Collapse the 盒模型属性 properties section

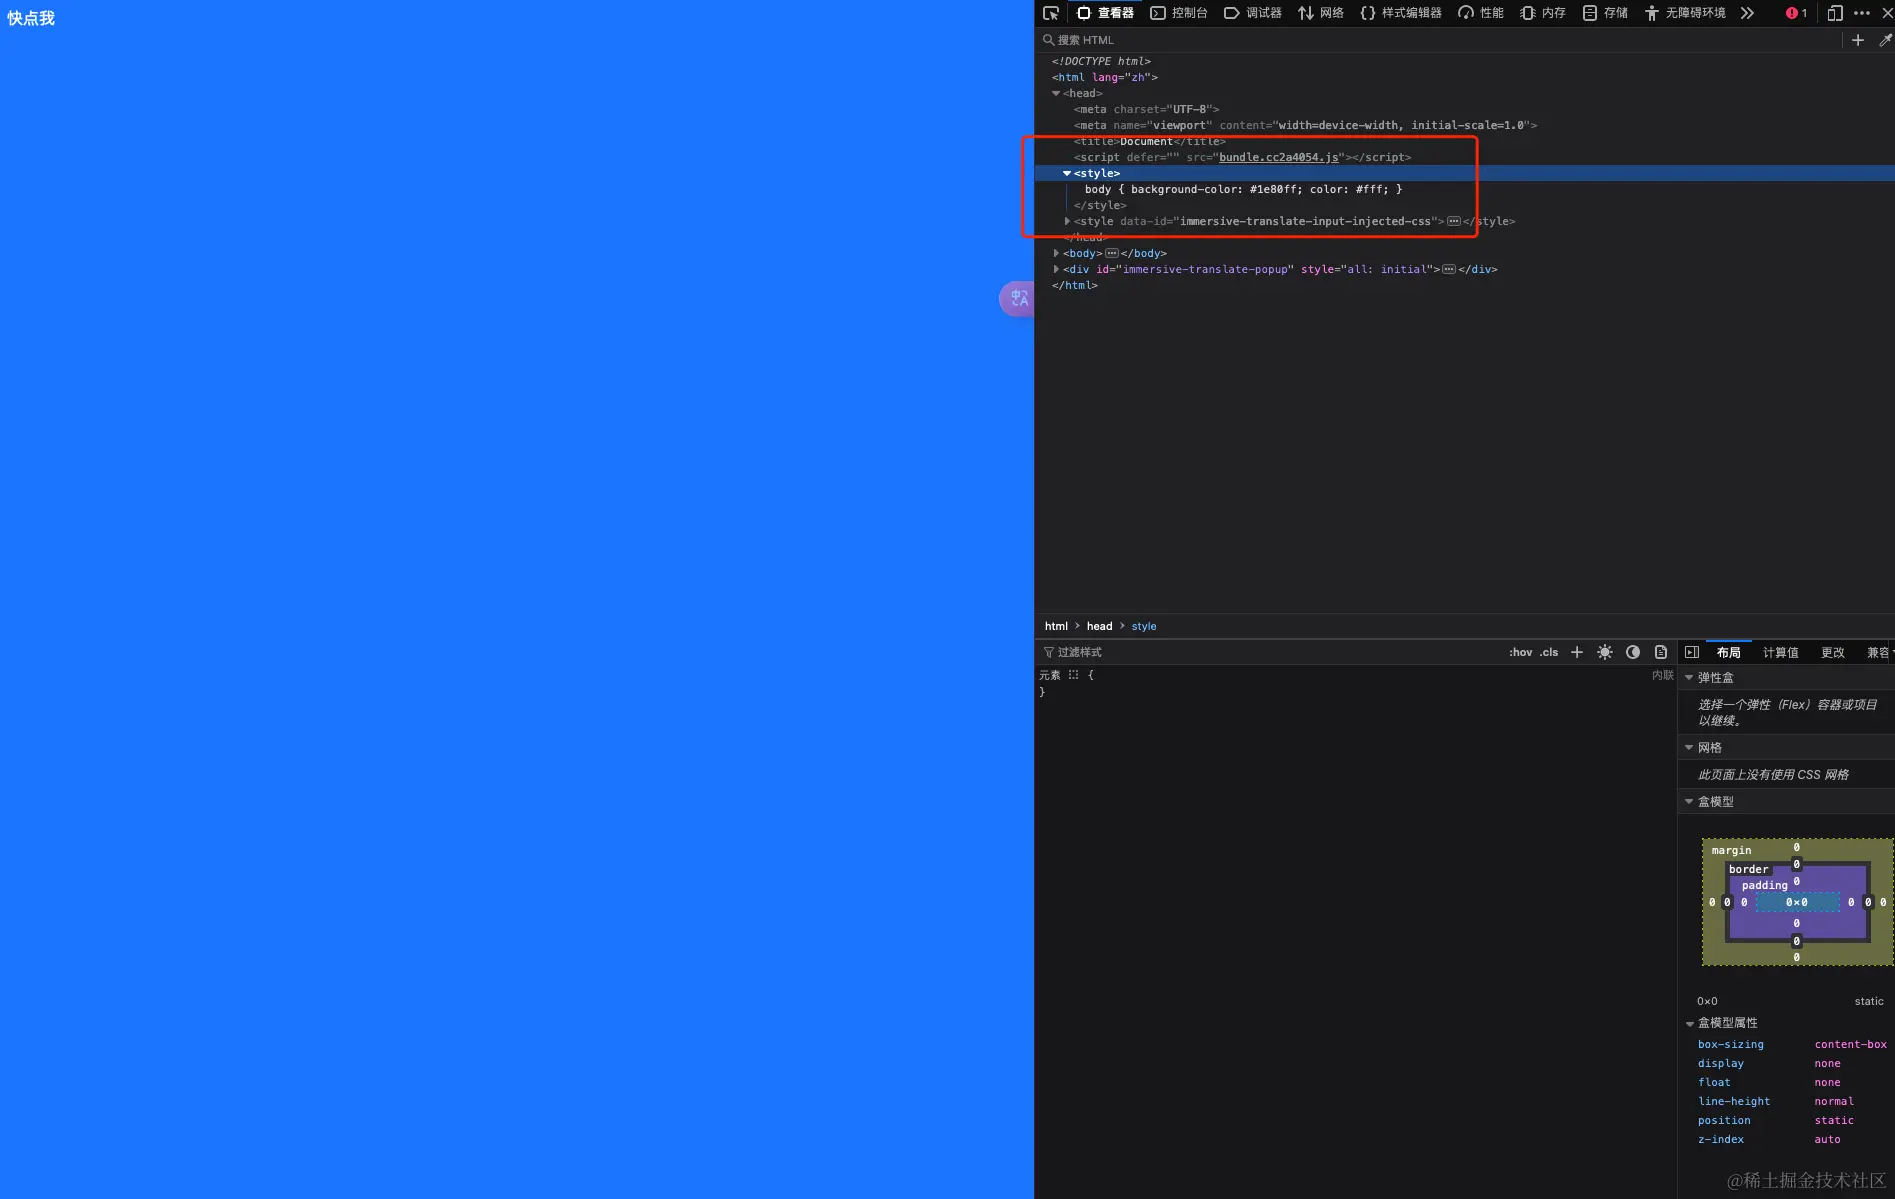click(x=1689, y=1023)
